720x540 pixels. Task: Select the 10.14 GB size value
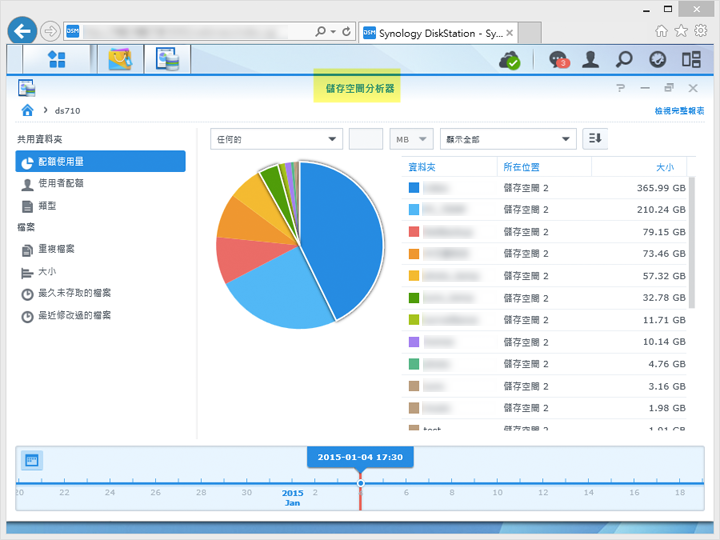pyautogui.click(x=664, y=342)
